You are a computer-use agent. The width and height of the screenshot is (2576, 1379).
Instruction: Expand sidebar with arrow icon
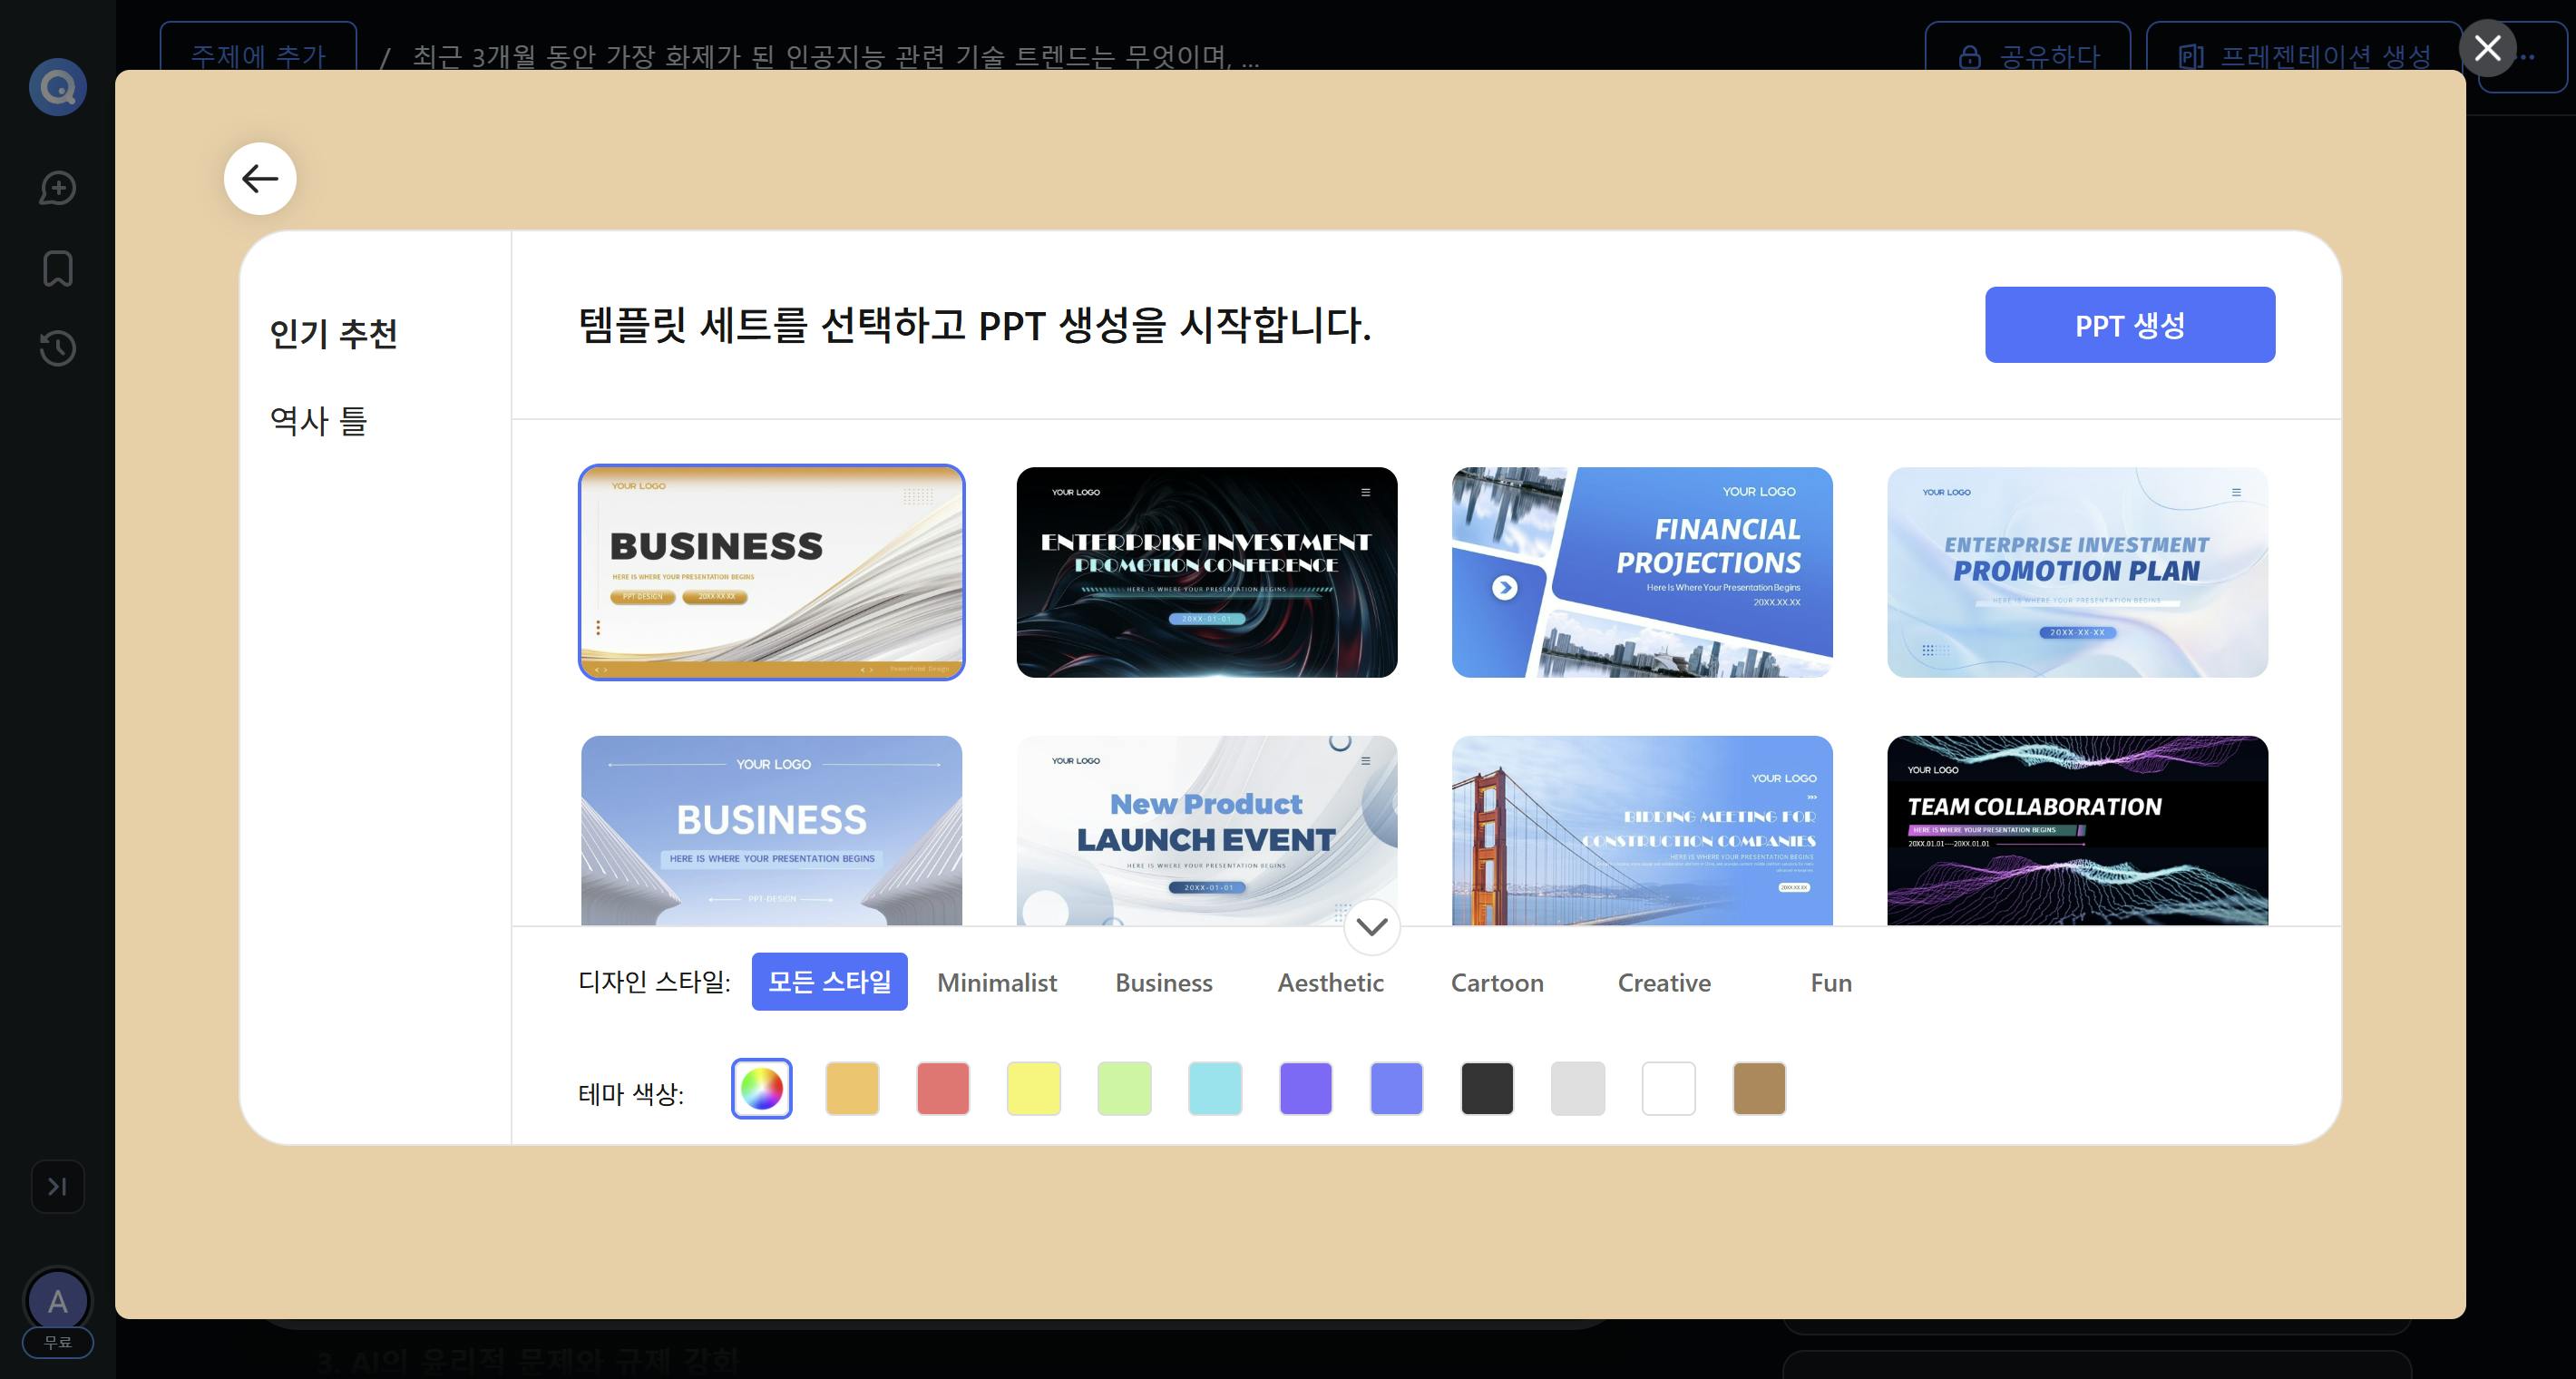tap(58, 1186)
